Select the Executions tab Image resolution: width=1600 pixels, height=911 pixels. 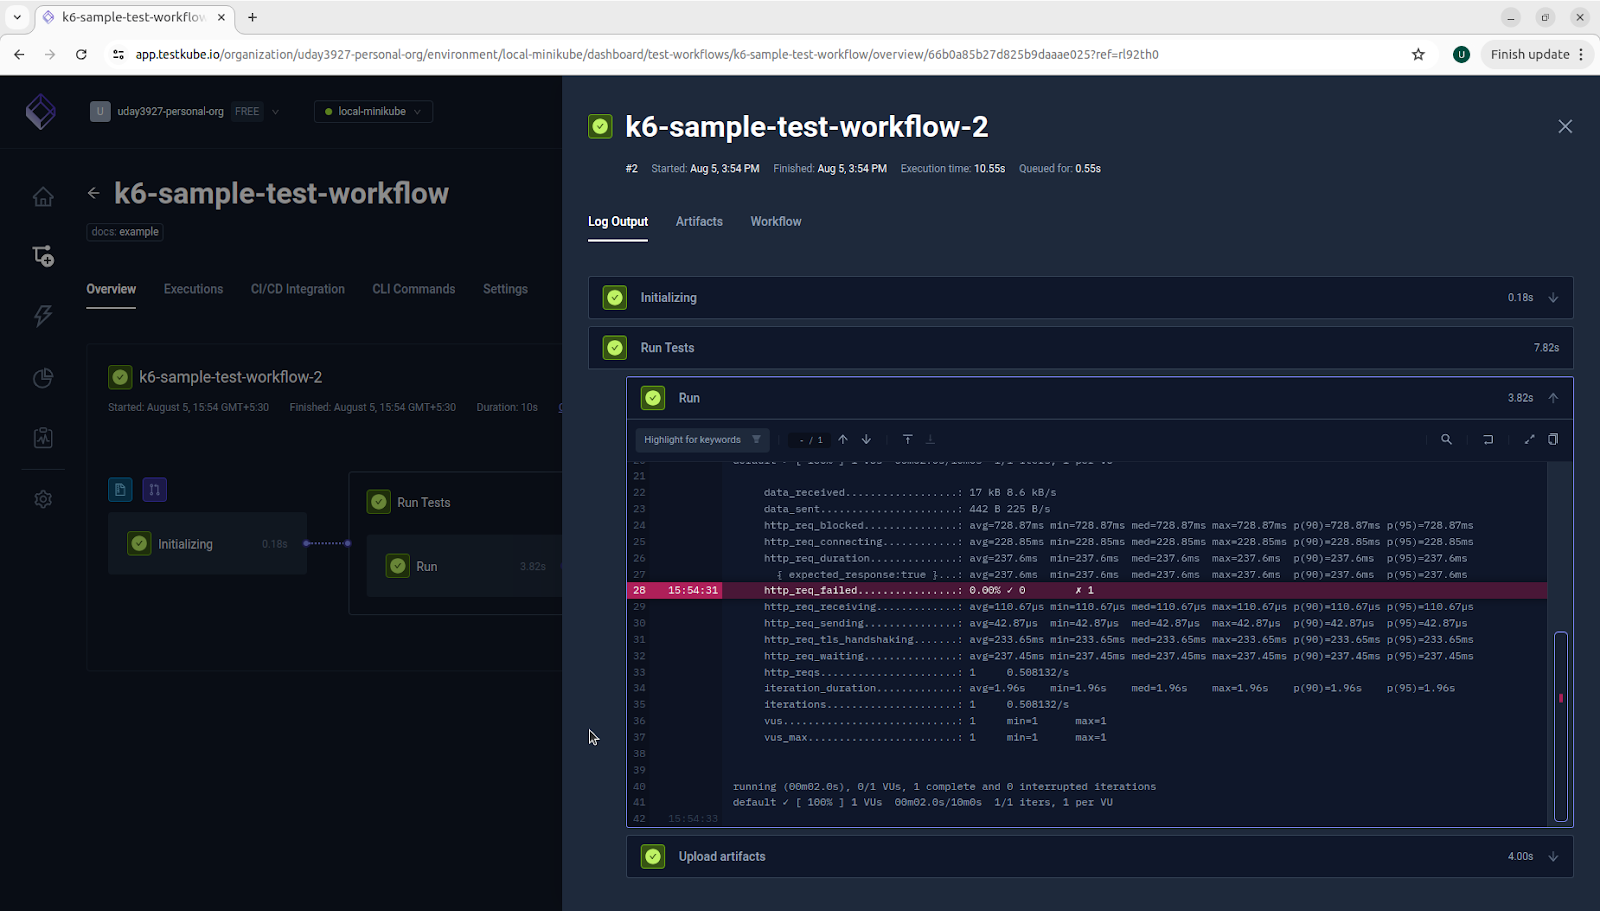(x=193, y=289)
